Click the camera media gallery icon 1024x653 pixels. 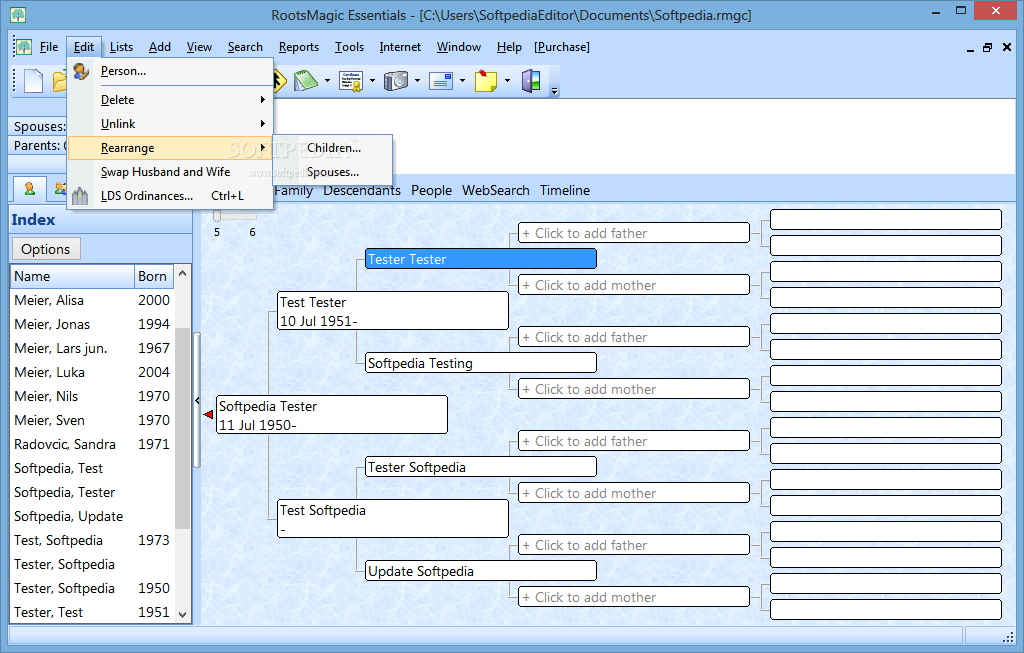pyautogui.click(x=396, y=81)
